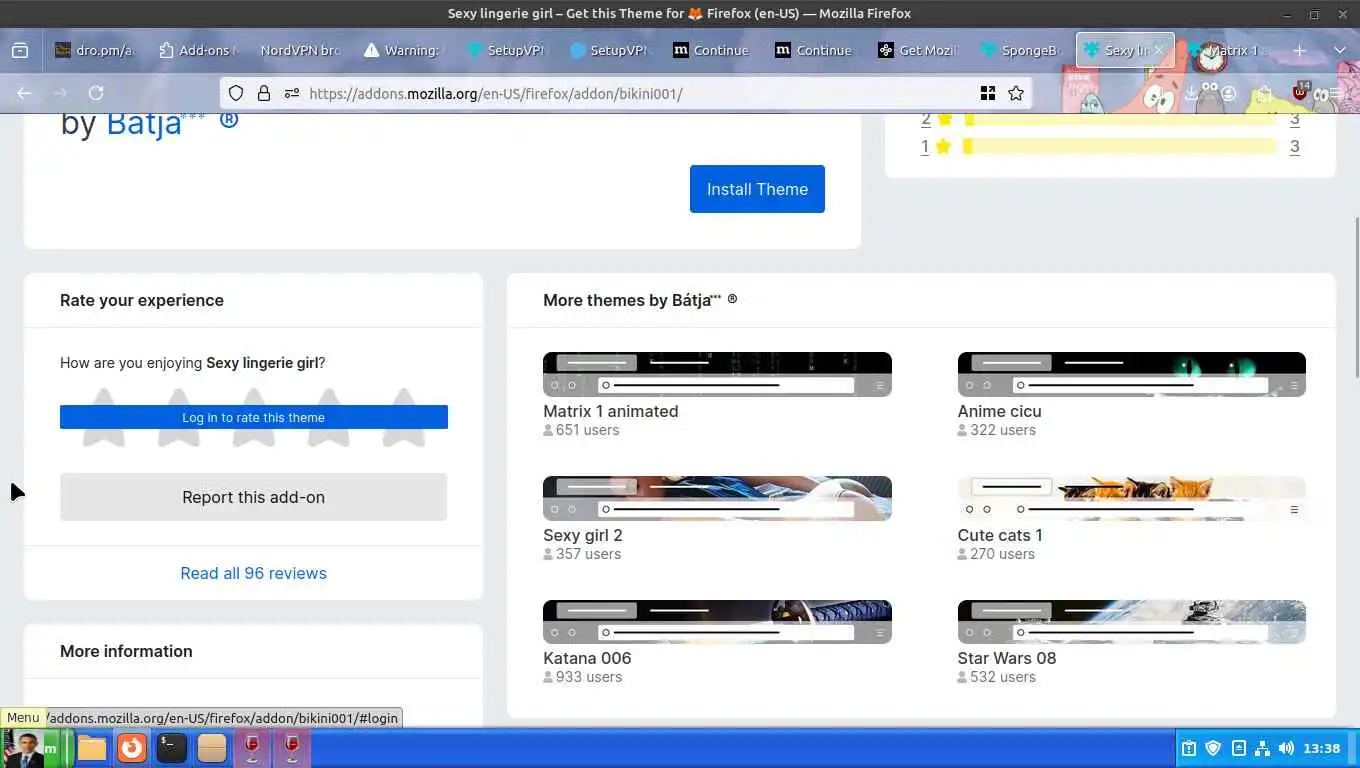1360x768 pixels.
Task: Open the Cute cats 1 theme preview
Action: [1132, 498]
